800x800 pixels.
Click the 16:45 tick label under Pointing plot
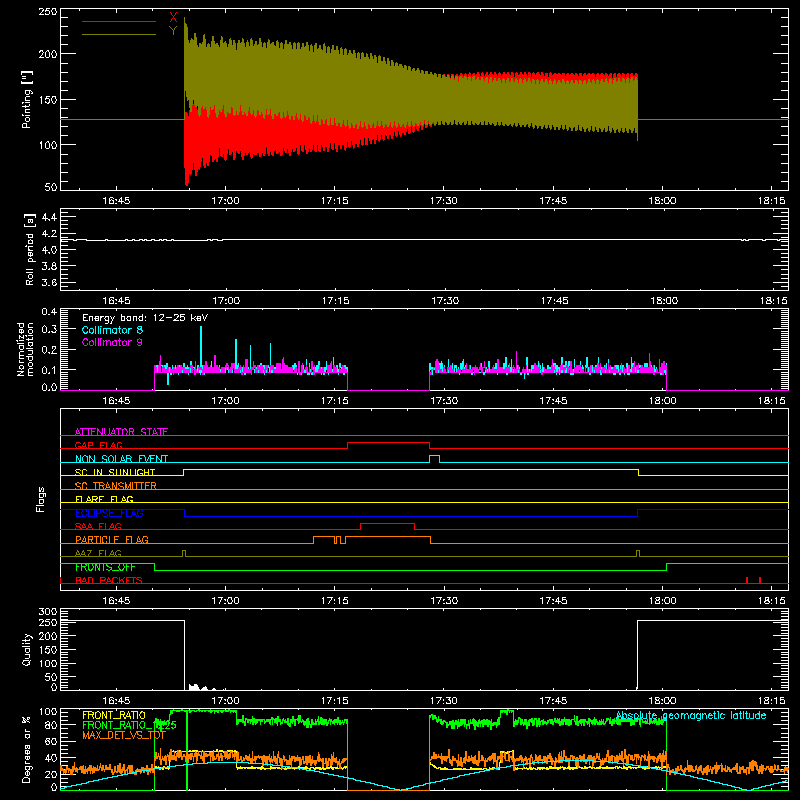coord(116,201)
